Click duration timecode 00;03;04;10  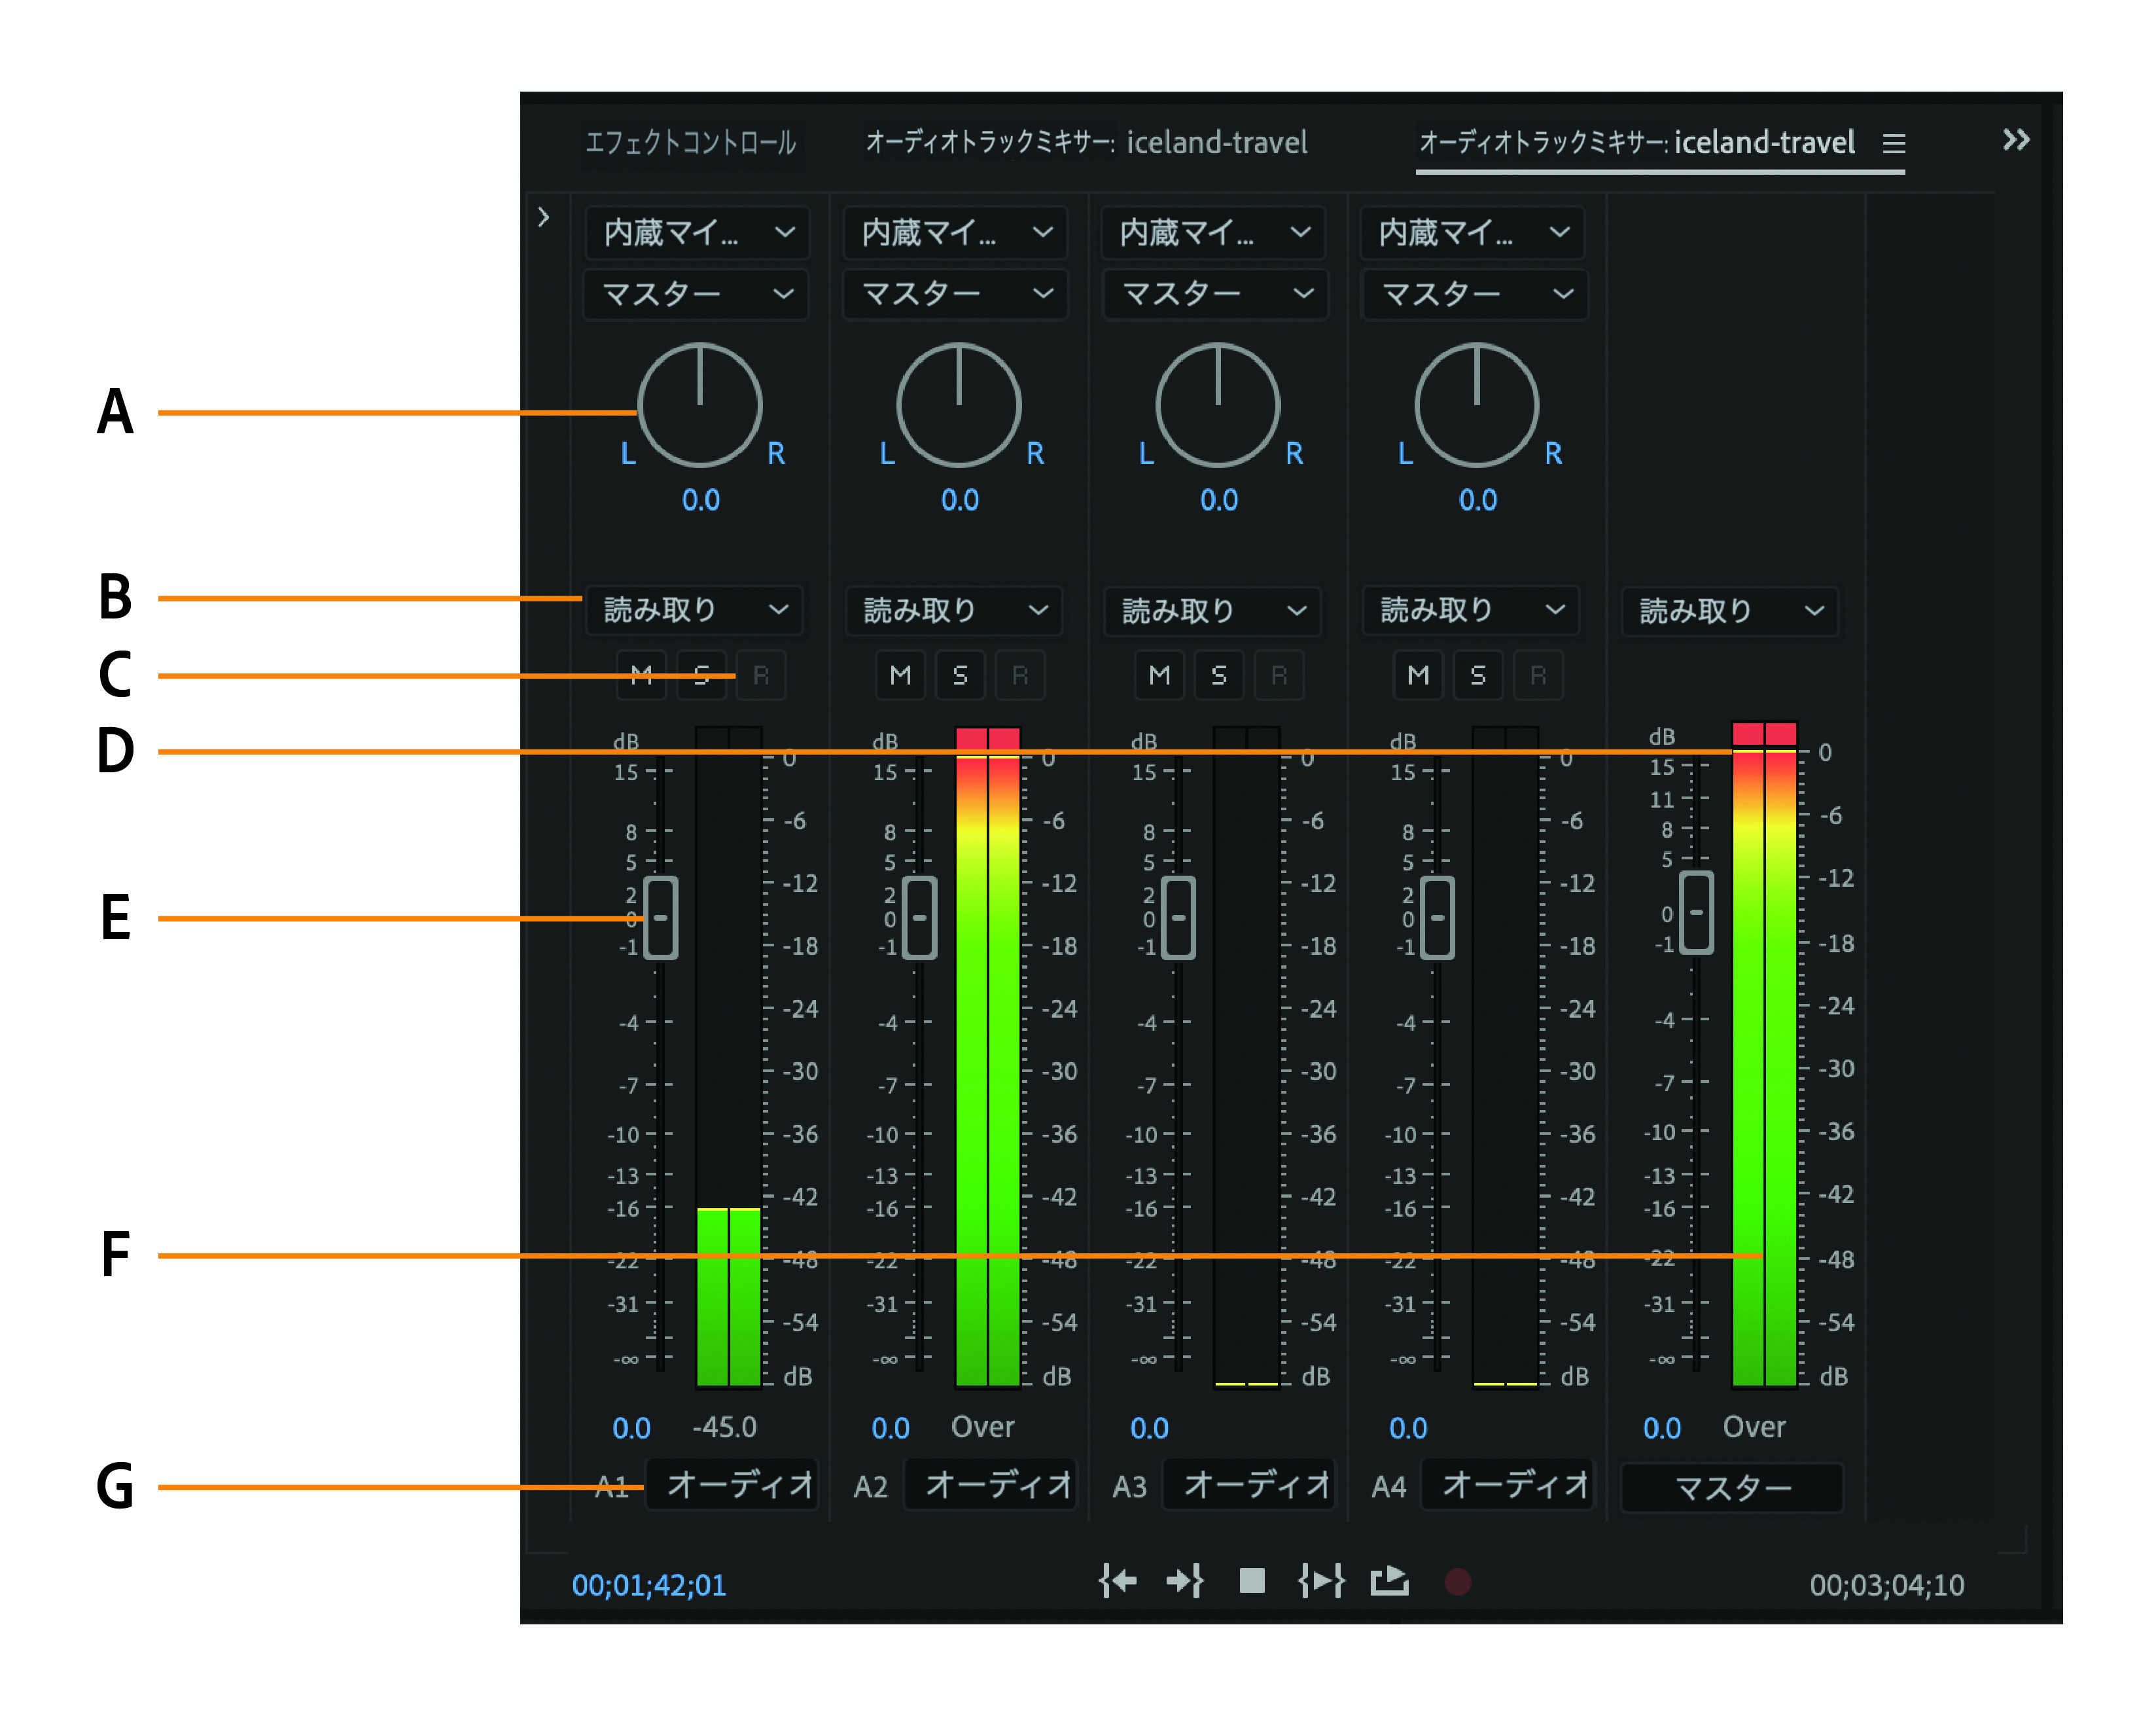pos(1887,1585)
